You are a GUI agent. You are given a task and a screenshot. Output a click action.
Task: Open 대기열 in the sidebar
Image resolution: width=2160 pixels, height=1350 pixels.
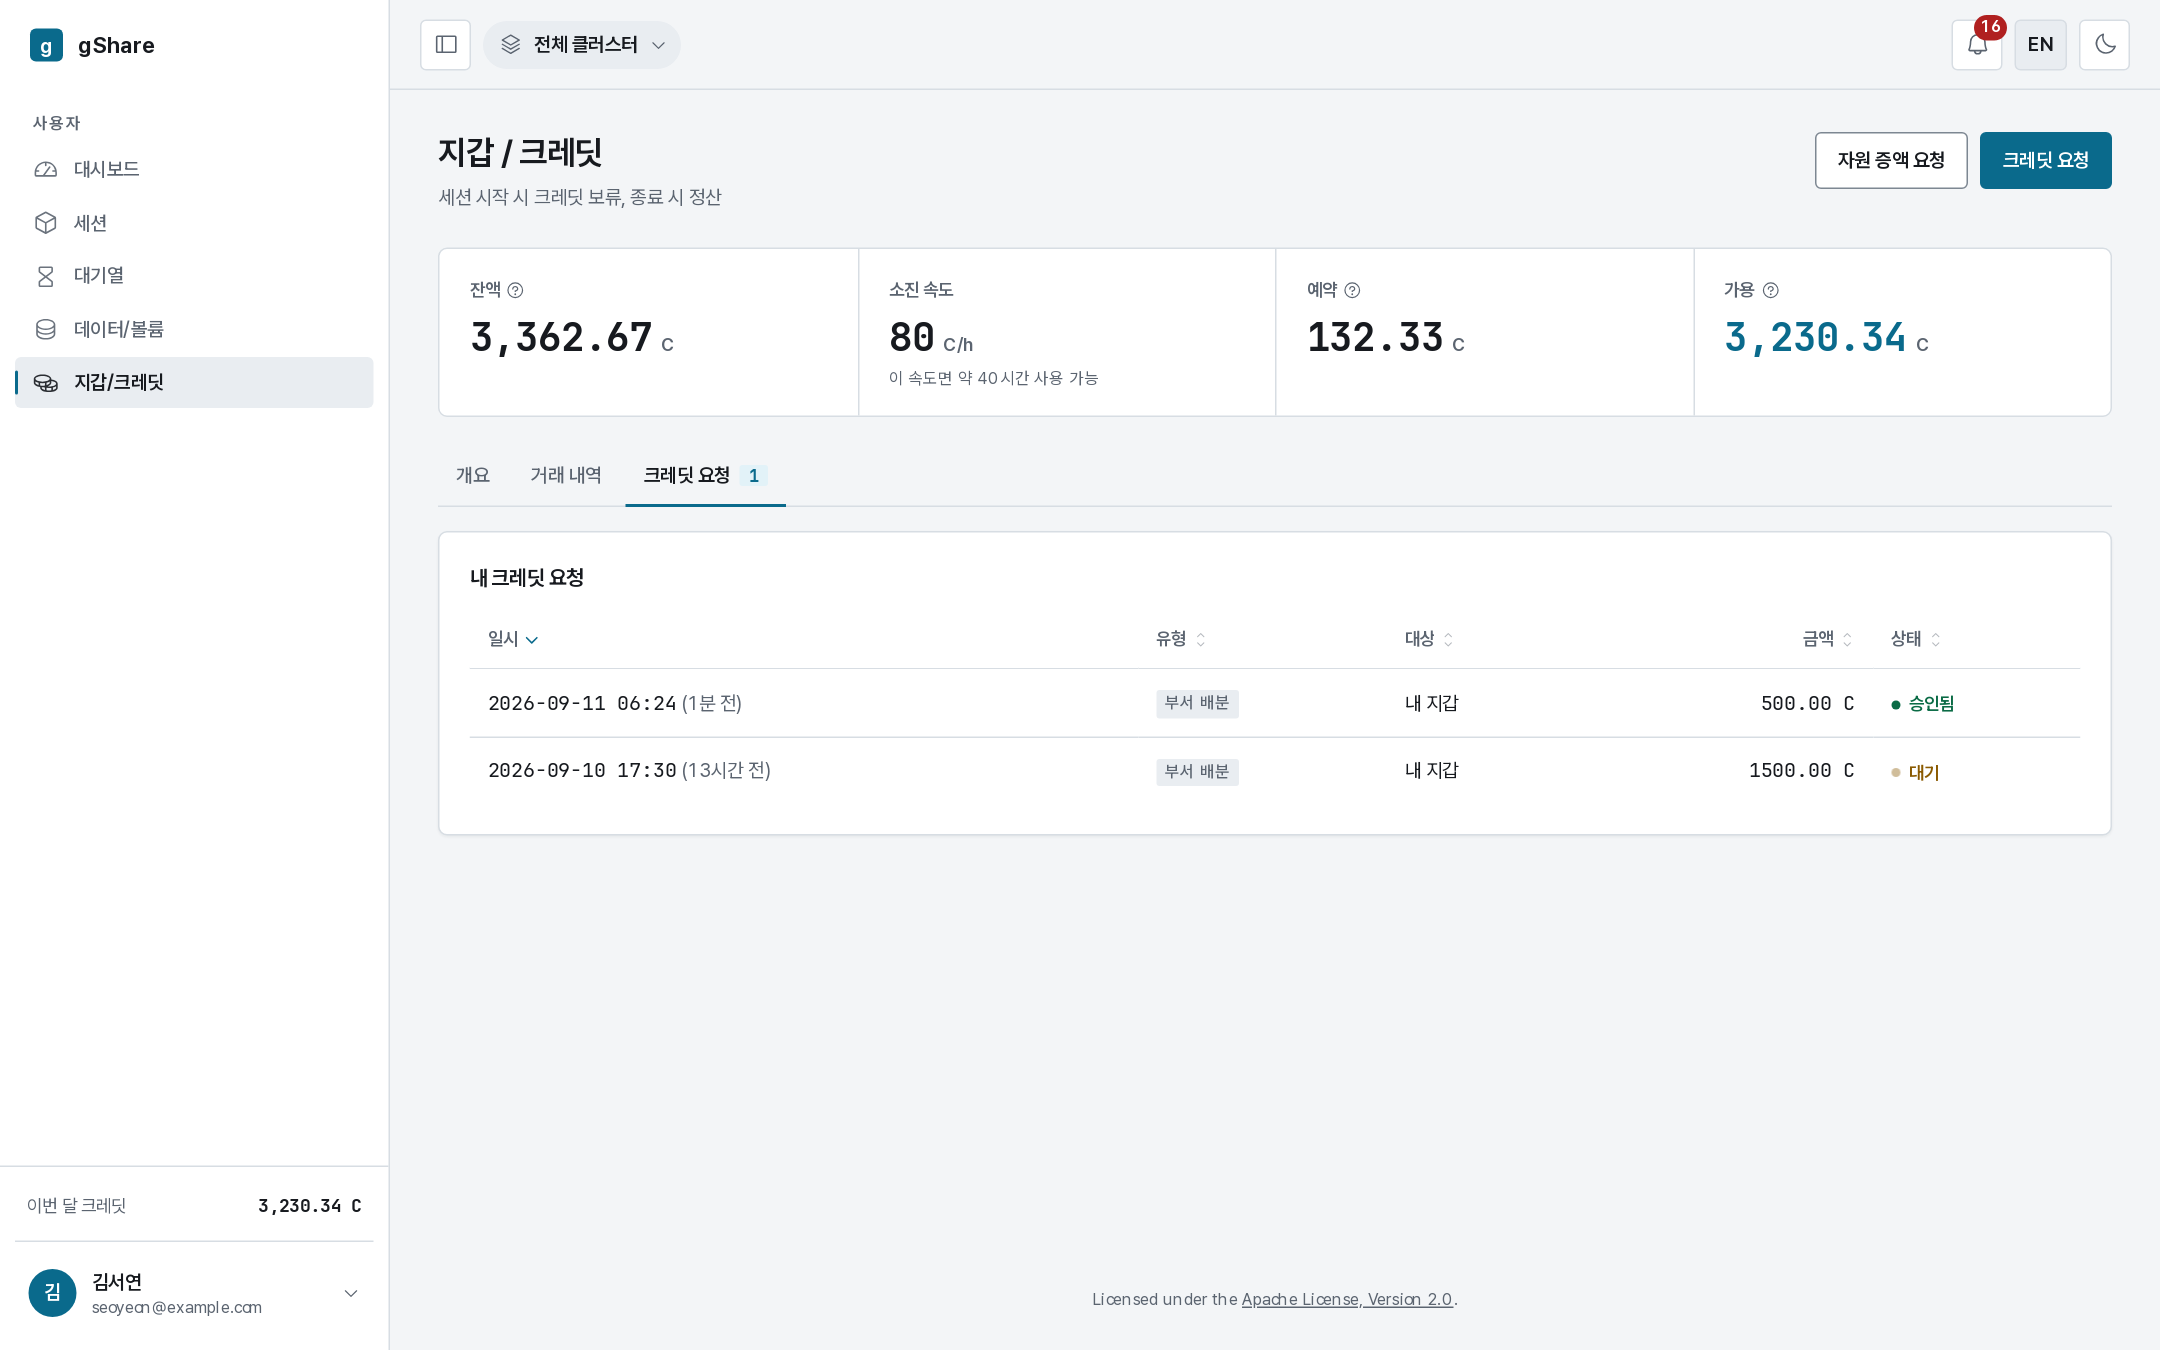tap(194, 276)
